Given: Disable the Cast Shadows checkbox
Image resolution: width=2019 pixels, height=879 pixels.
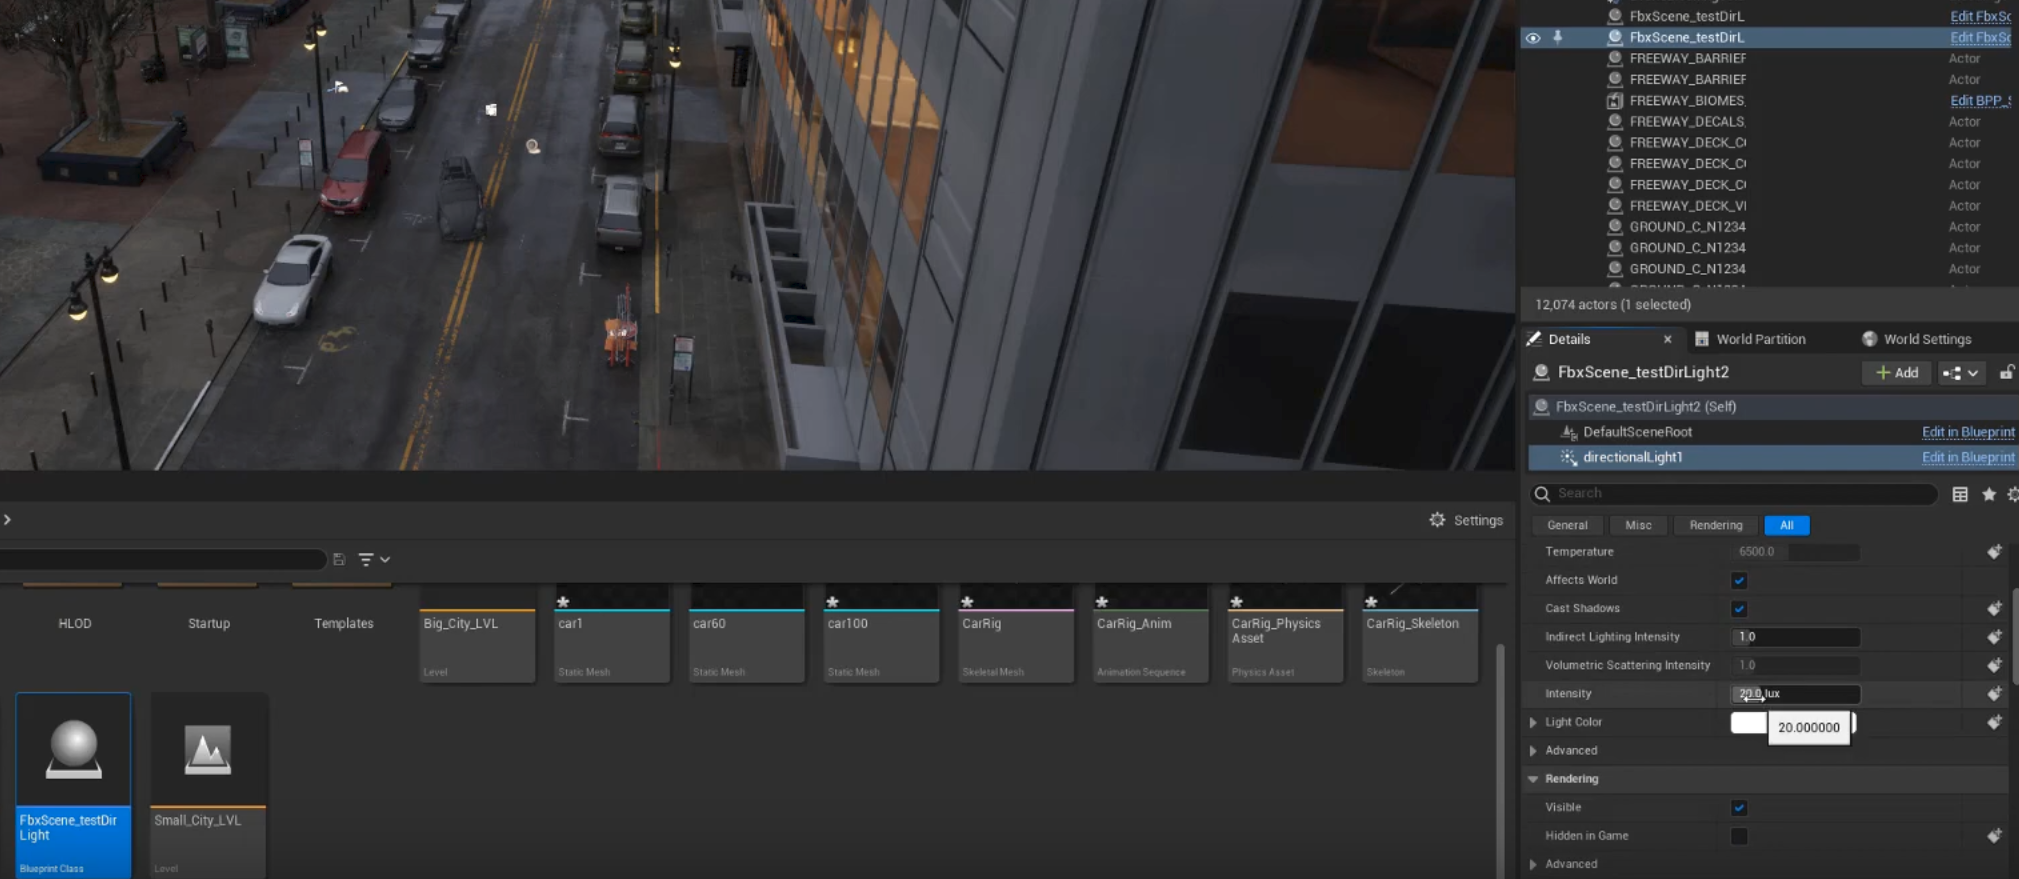Looking at the screenshot, I should tap(1739, 609).
